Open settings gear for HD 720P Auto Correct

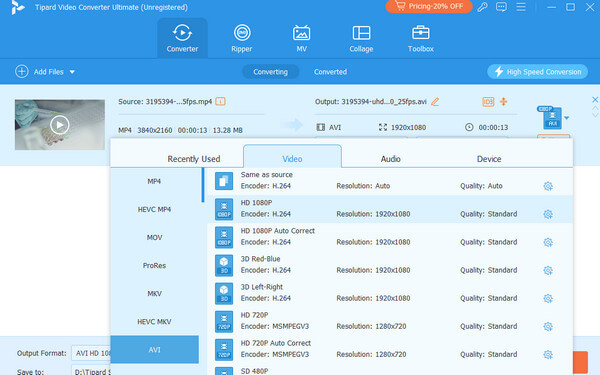pyautogui.click(x=548, y=354)
